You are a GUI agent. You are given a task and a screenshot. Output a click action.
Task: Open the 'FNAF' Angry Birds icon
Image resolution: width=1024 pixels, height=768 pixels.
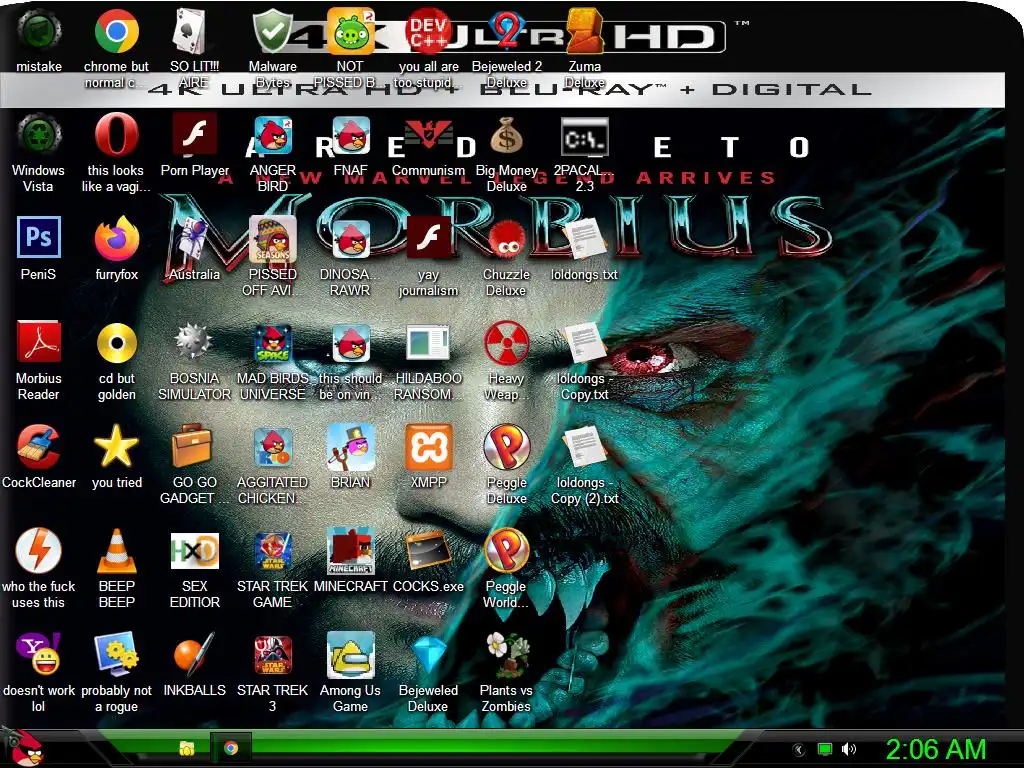click(x=350, y=135)
